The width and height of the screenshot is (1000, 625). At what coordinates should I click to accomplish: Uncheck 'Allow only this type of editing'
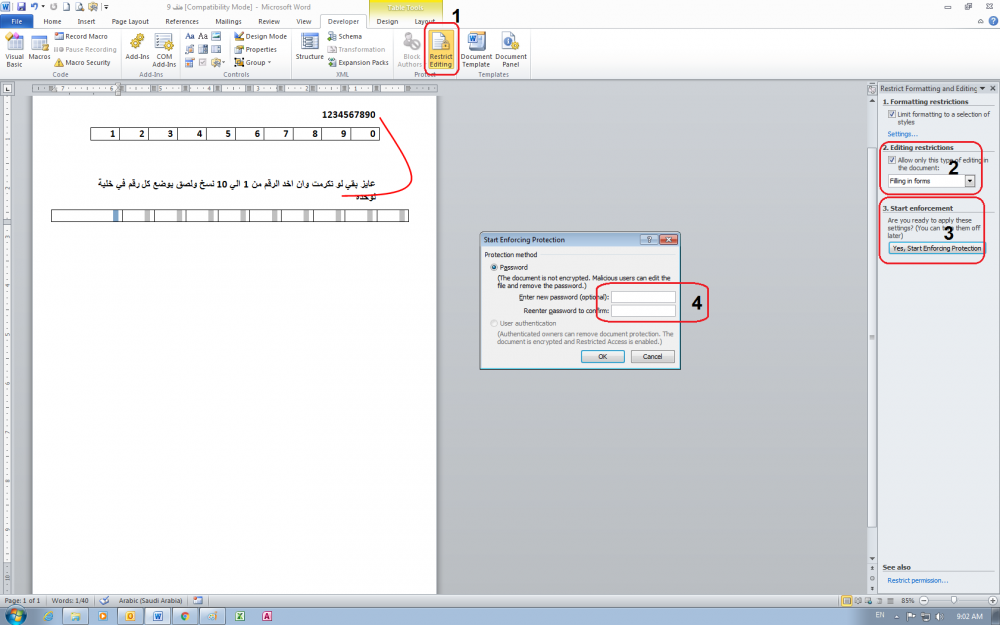pos(891,160)
